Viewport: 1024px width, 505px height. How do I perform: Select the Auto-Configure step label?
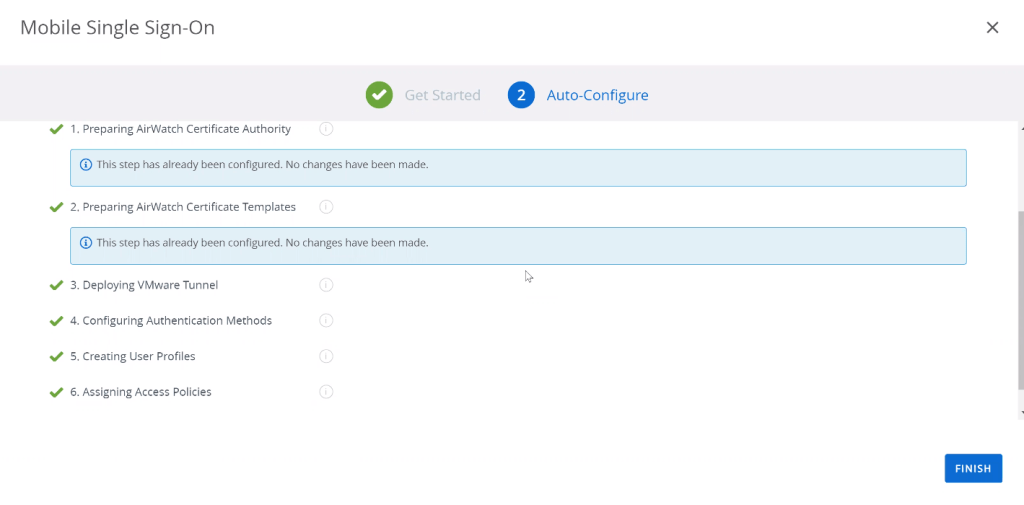tap(597, 95)
